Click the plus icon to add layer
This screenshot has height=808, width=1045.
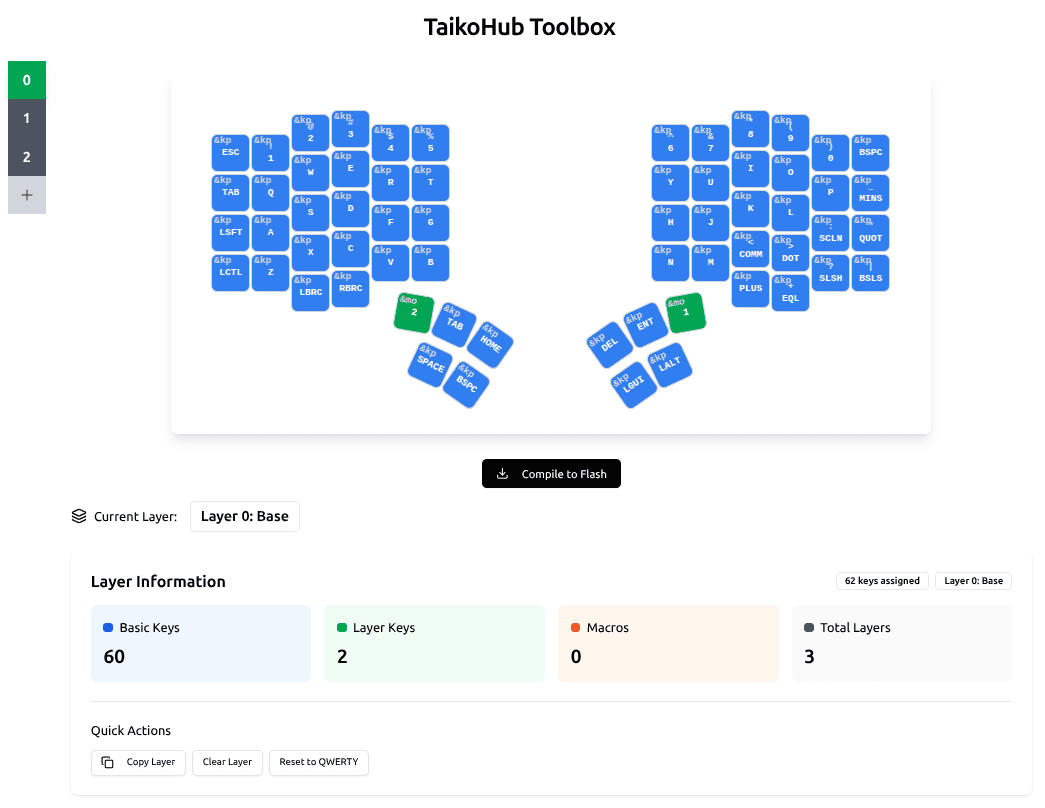tap(27, 195)
